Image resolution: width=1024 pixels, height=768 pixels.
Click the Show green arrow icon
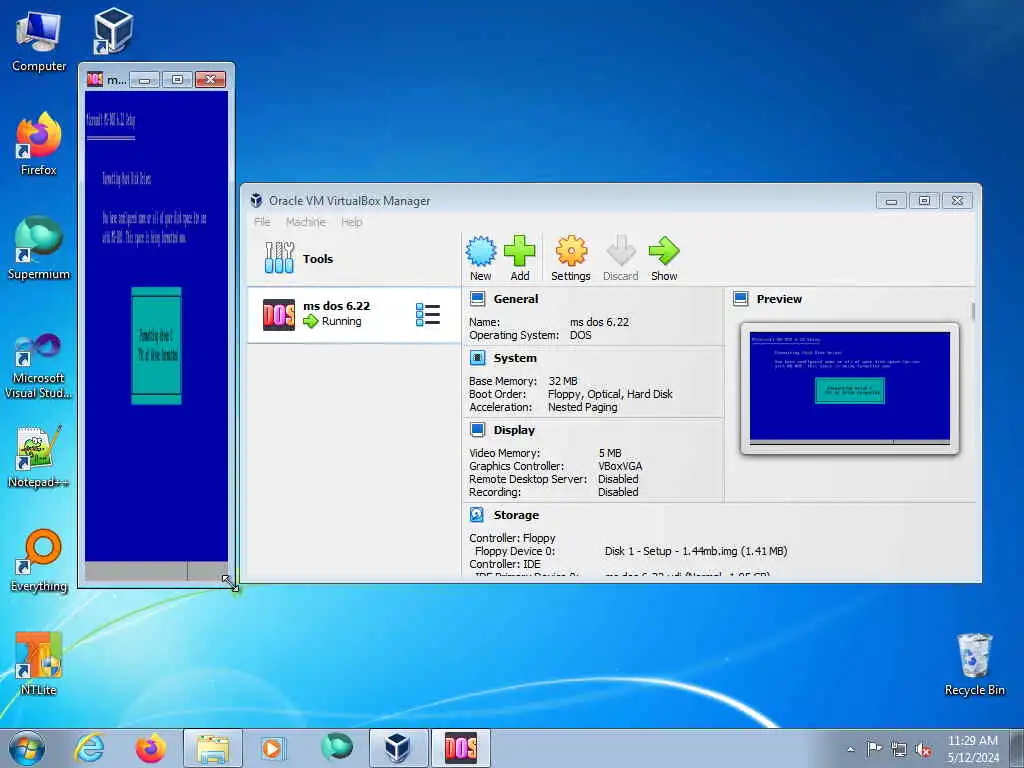tap(664, 251)
